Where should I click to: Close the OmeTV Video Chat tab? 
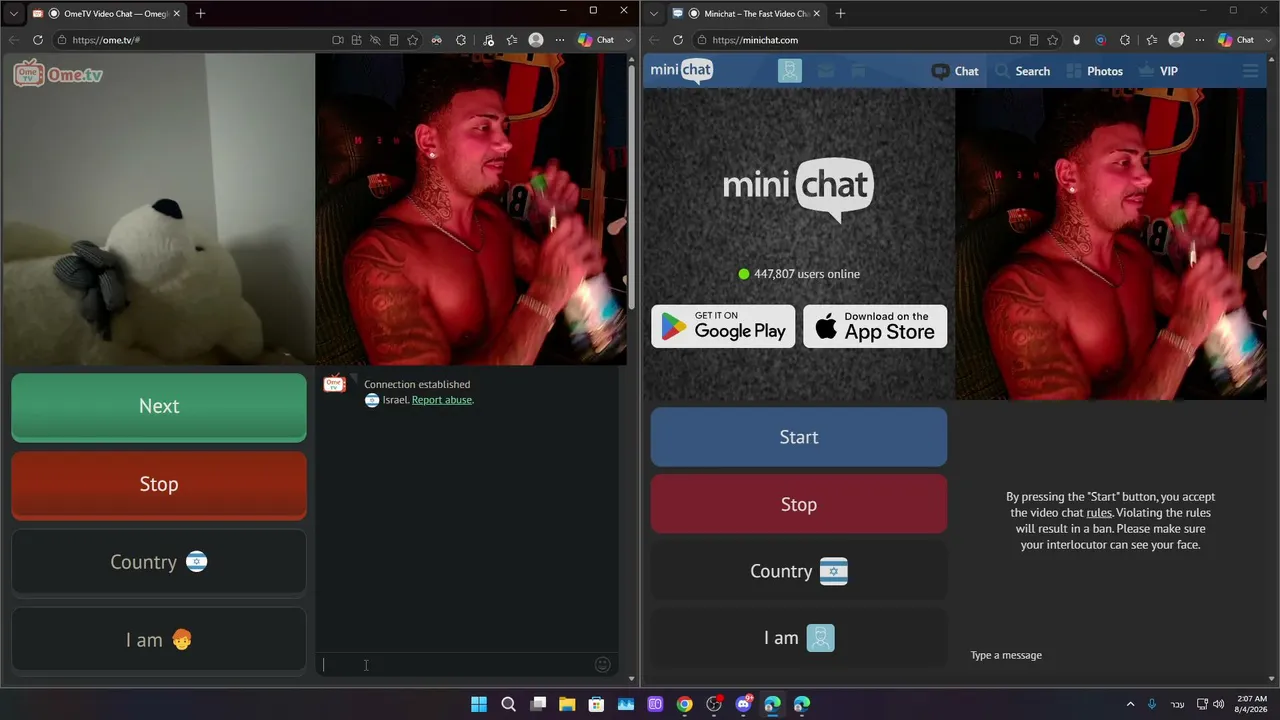(x=177, y=13)
